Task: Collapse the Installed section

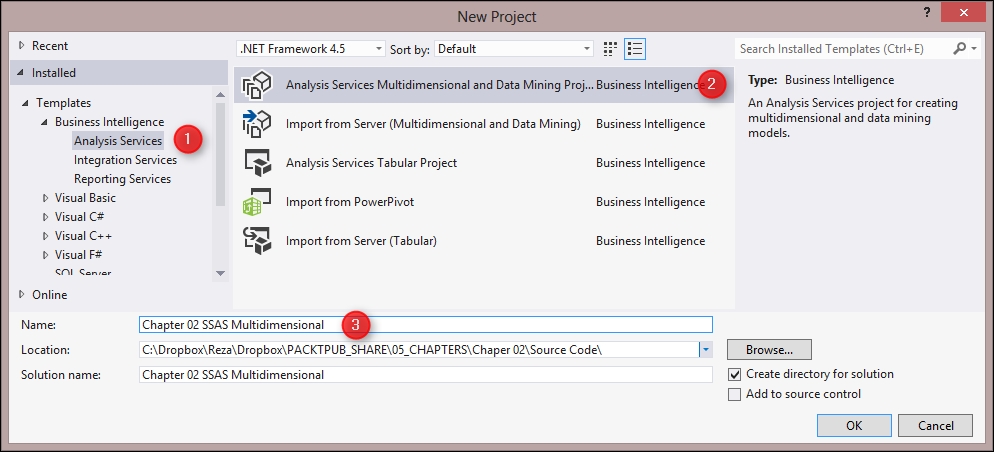Action: point(22,73)
